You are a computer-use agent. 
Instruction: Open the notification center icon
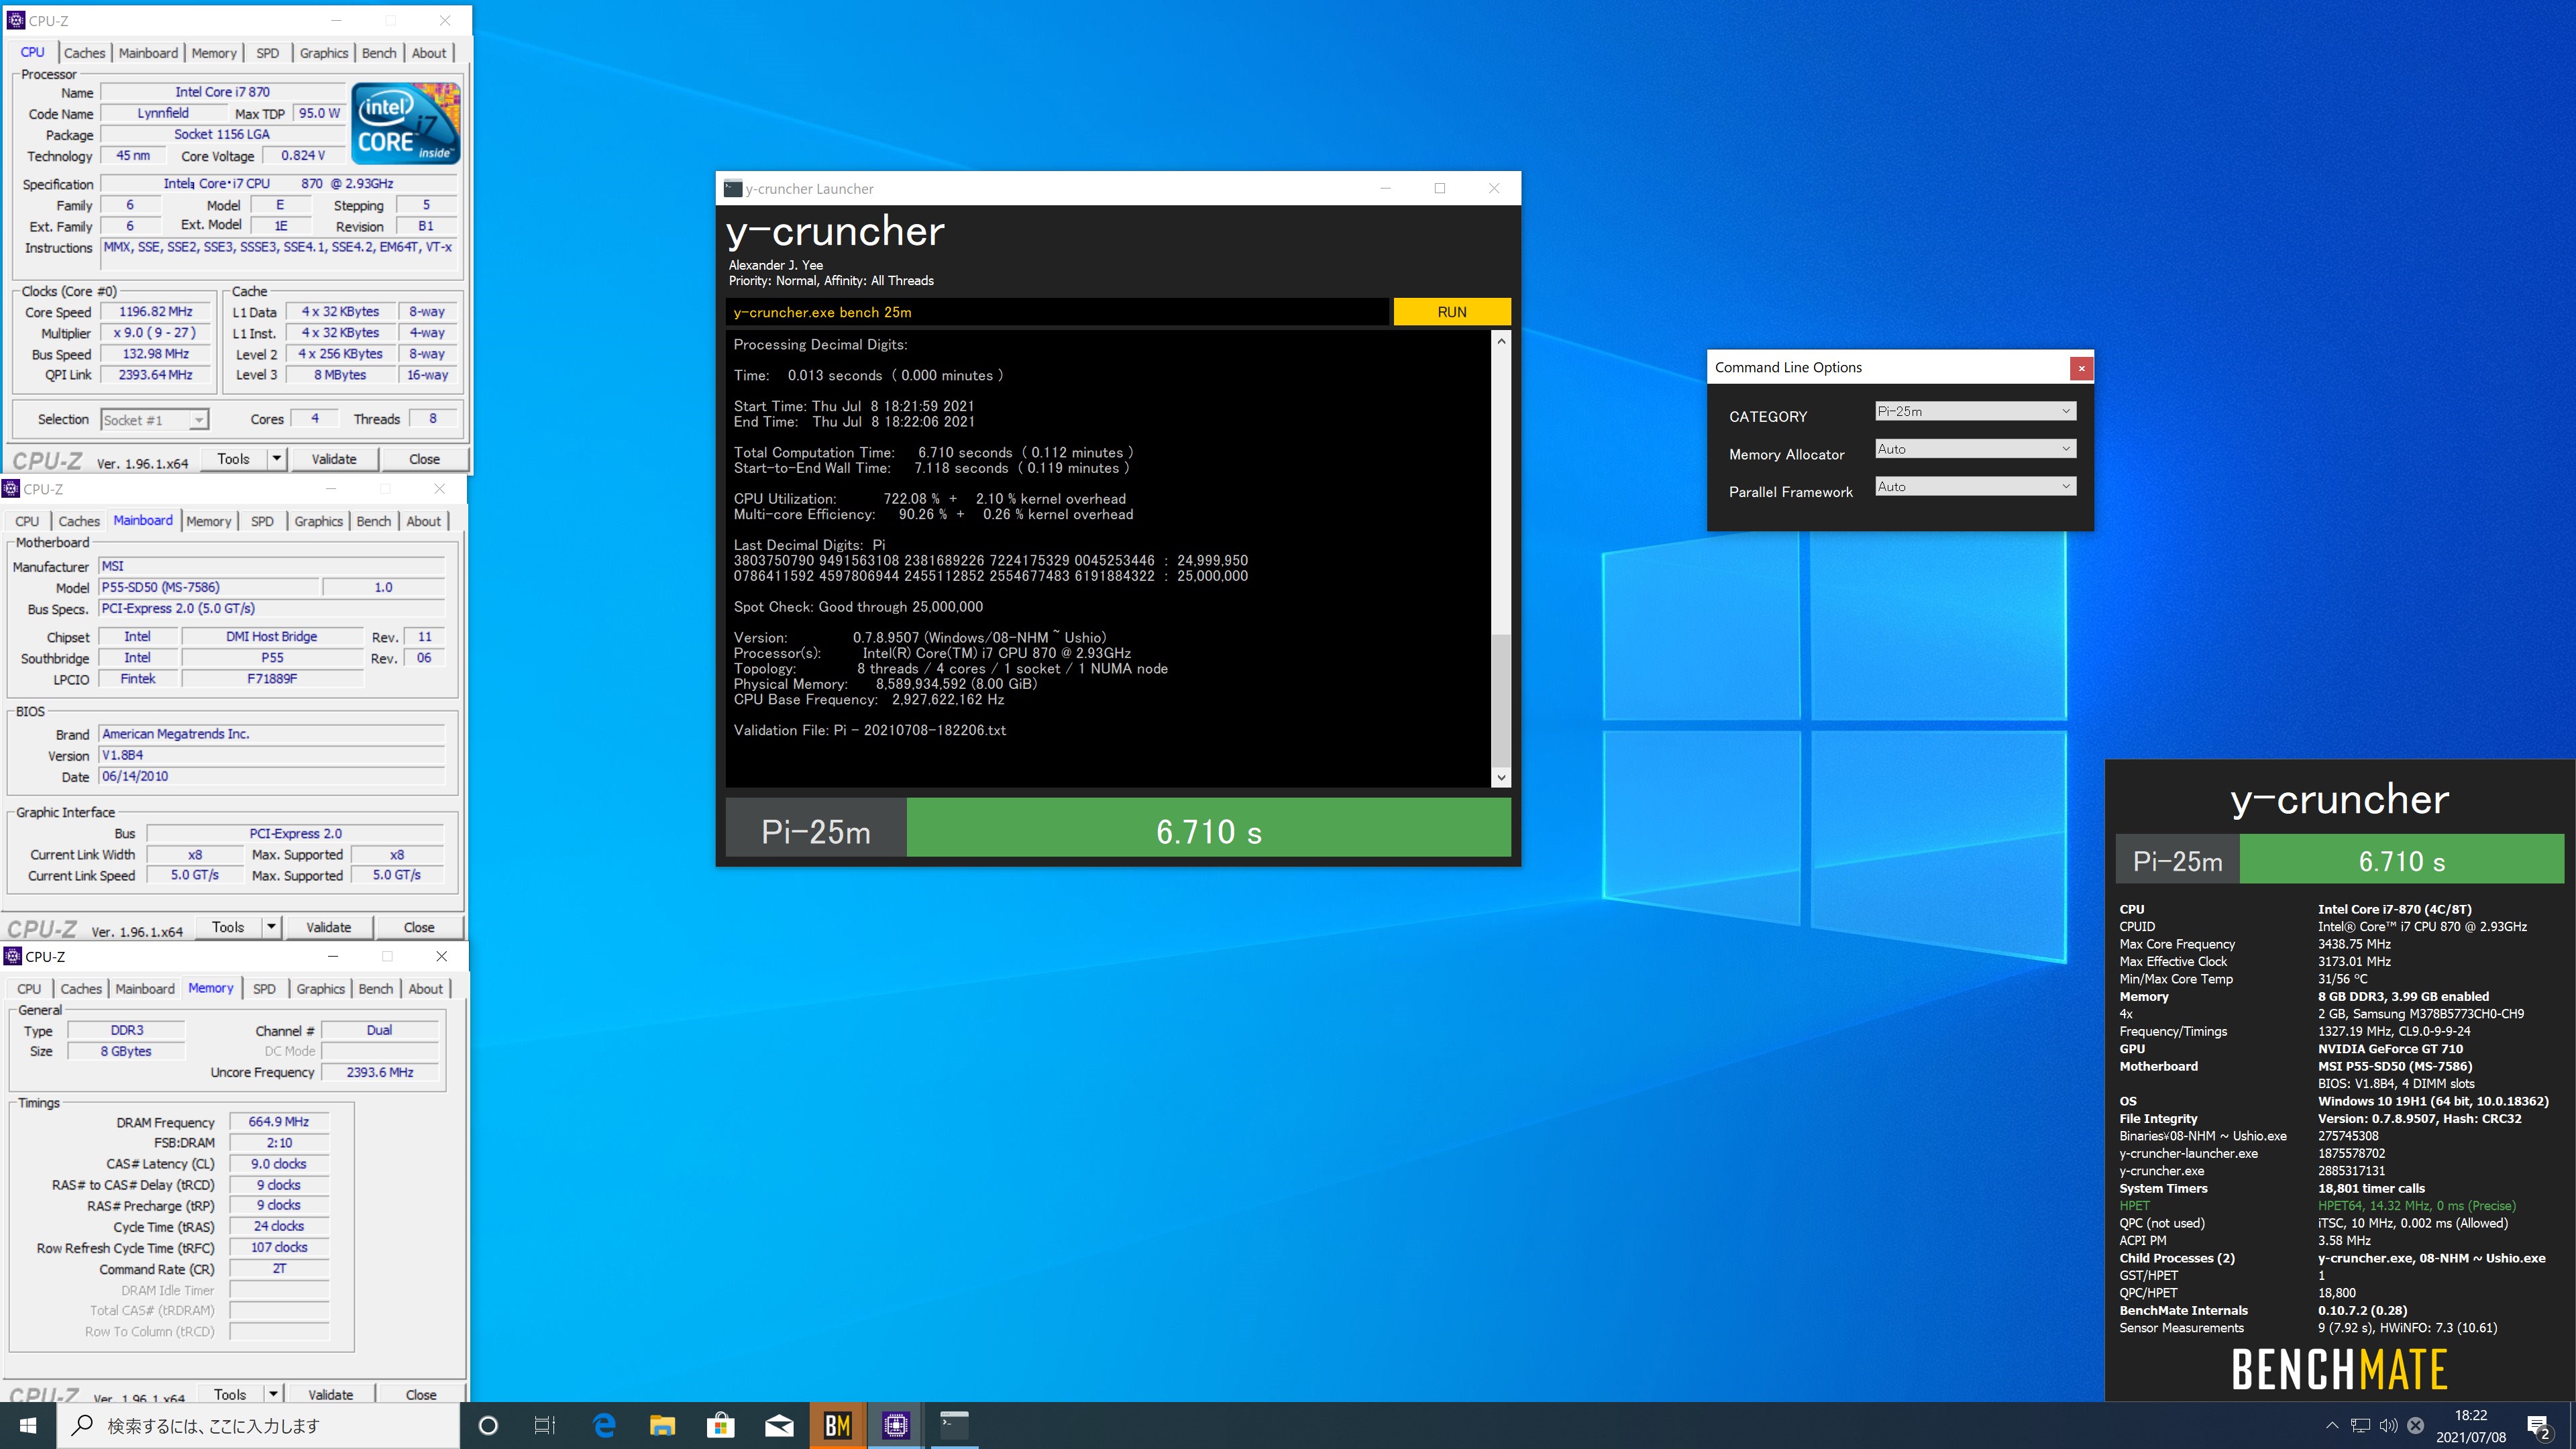coord(2538,1426)
